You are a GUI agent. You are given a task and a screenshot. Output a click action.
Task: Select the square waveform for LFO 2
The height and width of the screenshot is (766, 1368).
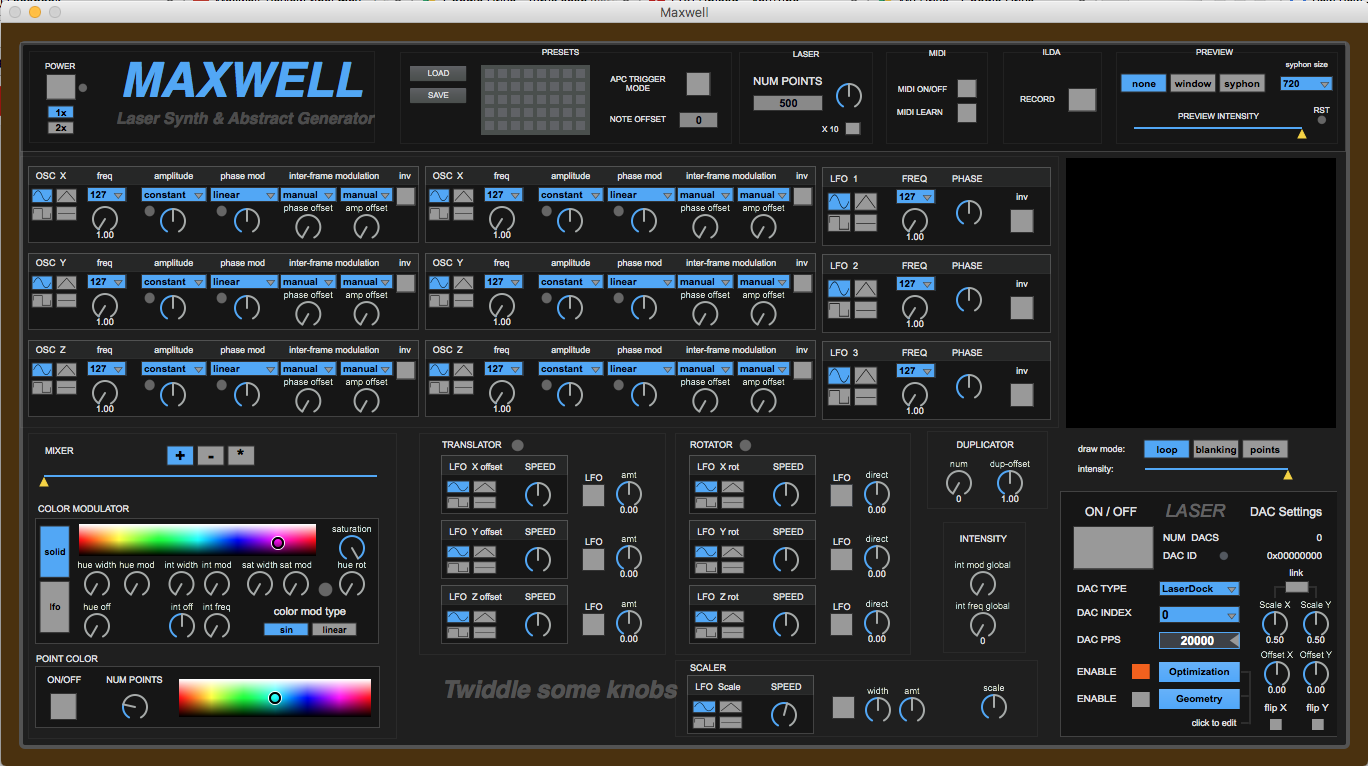(839, 310)
